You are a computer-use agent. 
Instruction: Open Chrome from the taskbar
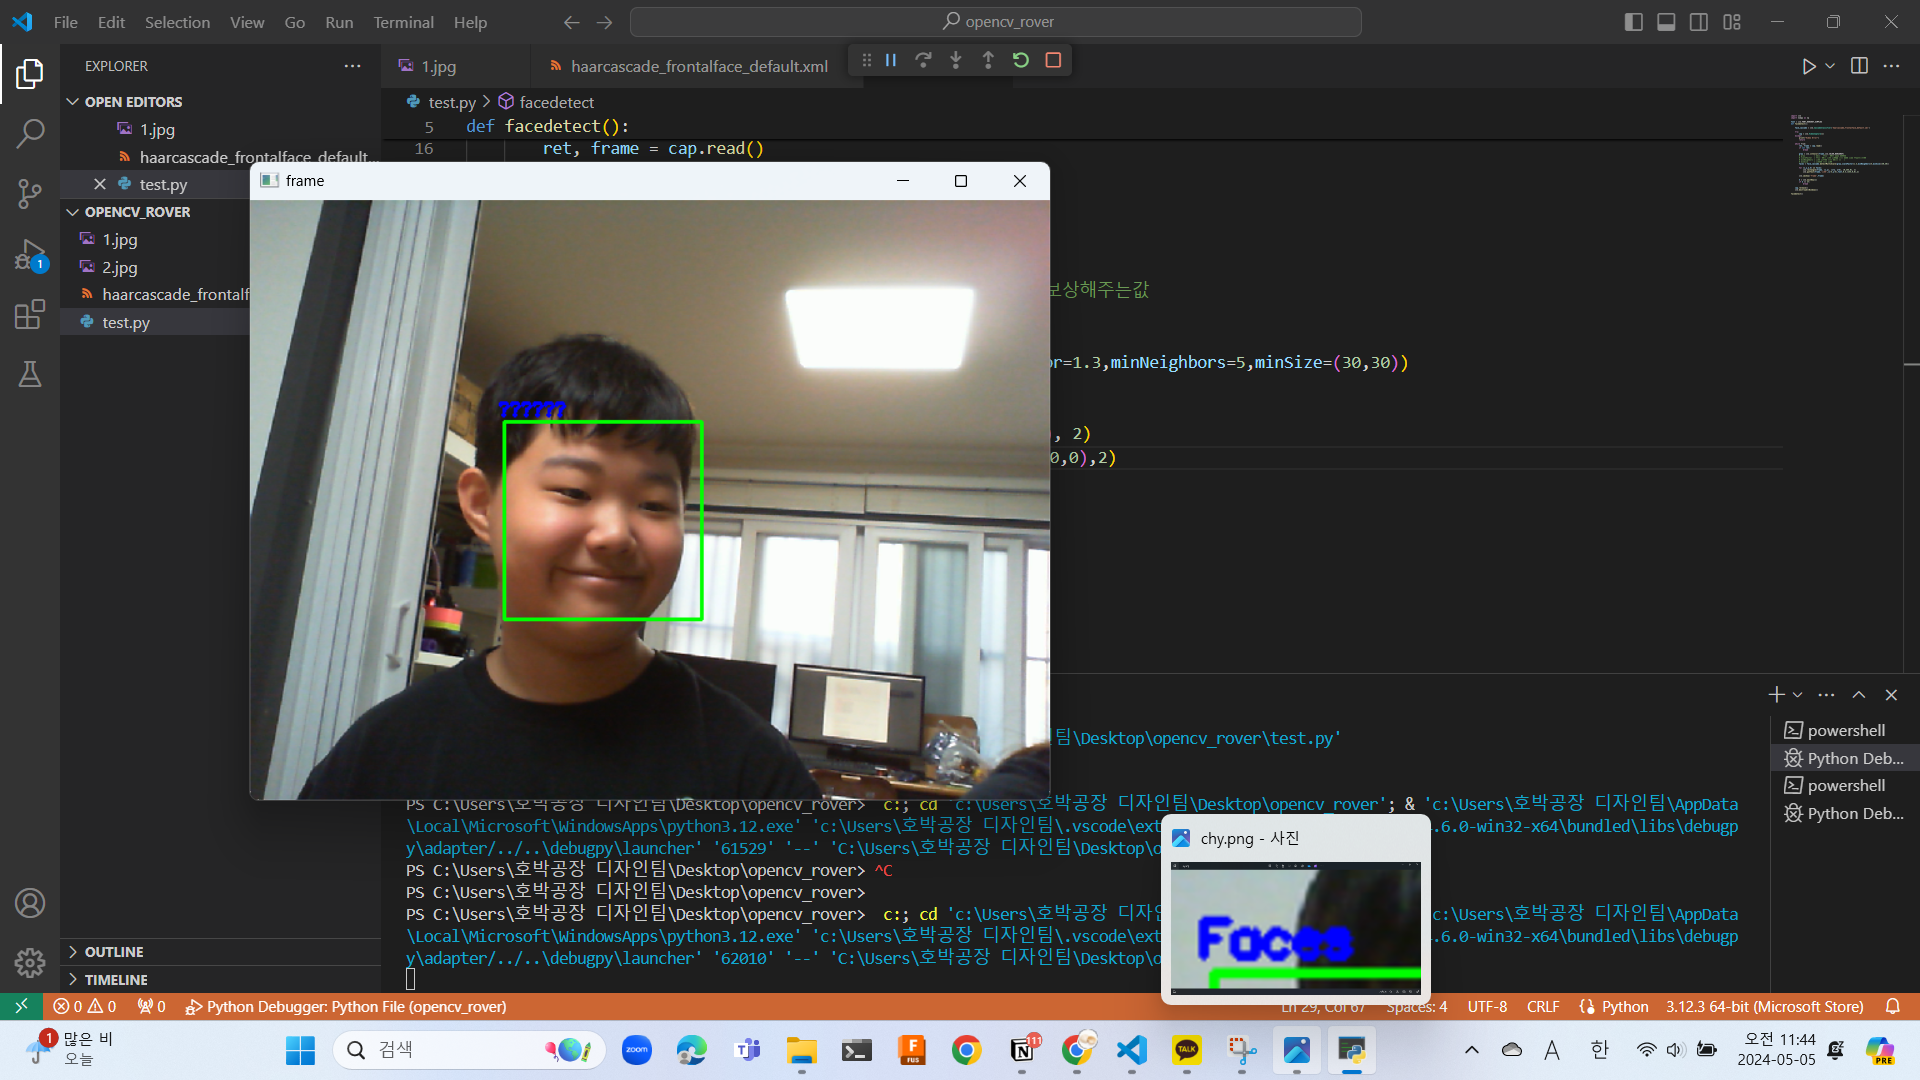(966, 1050)
